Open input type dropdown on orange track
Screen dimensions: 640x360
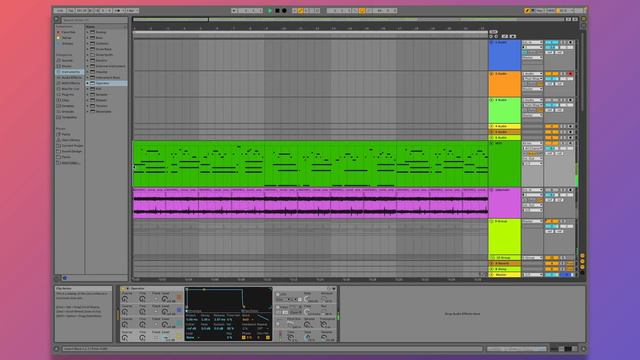click(x=533, y=74)
